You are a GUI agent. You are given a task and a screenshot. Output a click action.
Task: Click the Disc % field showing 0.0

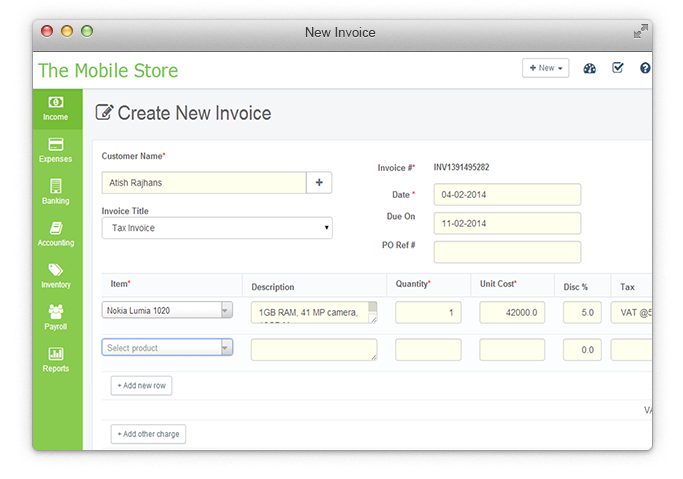pyautogui.click(x=582, y=350)
